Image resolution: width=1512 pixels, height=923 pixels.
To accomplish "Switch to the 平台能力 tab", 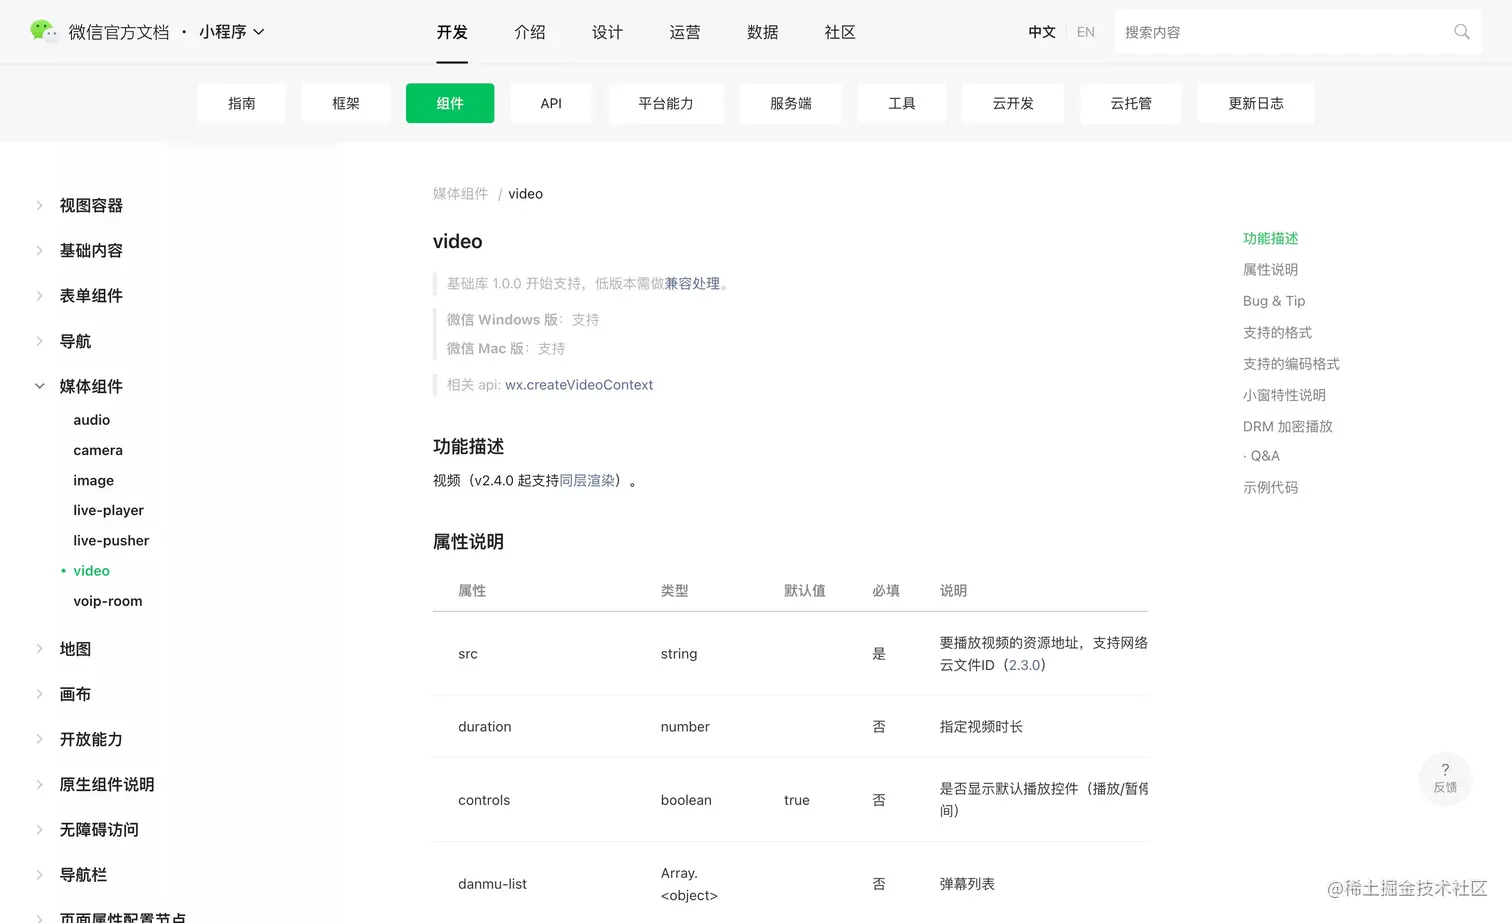I will click(x=666, y=103).
